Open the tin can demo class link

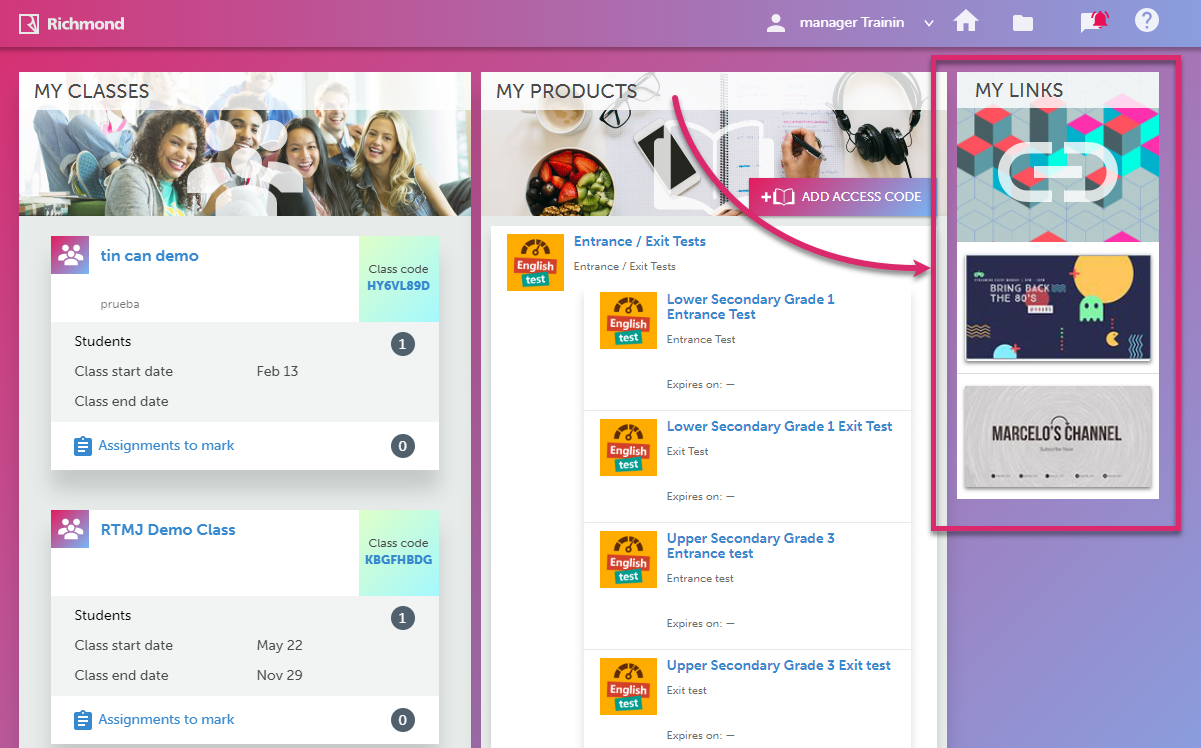click(x=149, y=256)
